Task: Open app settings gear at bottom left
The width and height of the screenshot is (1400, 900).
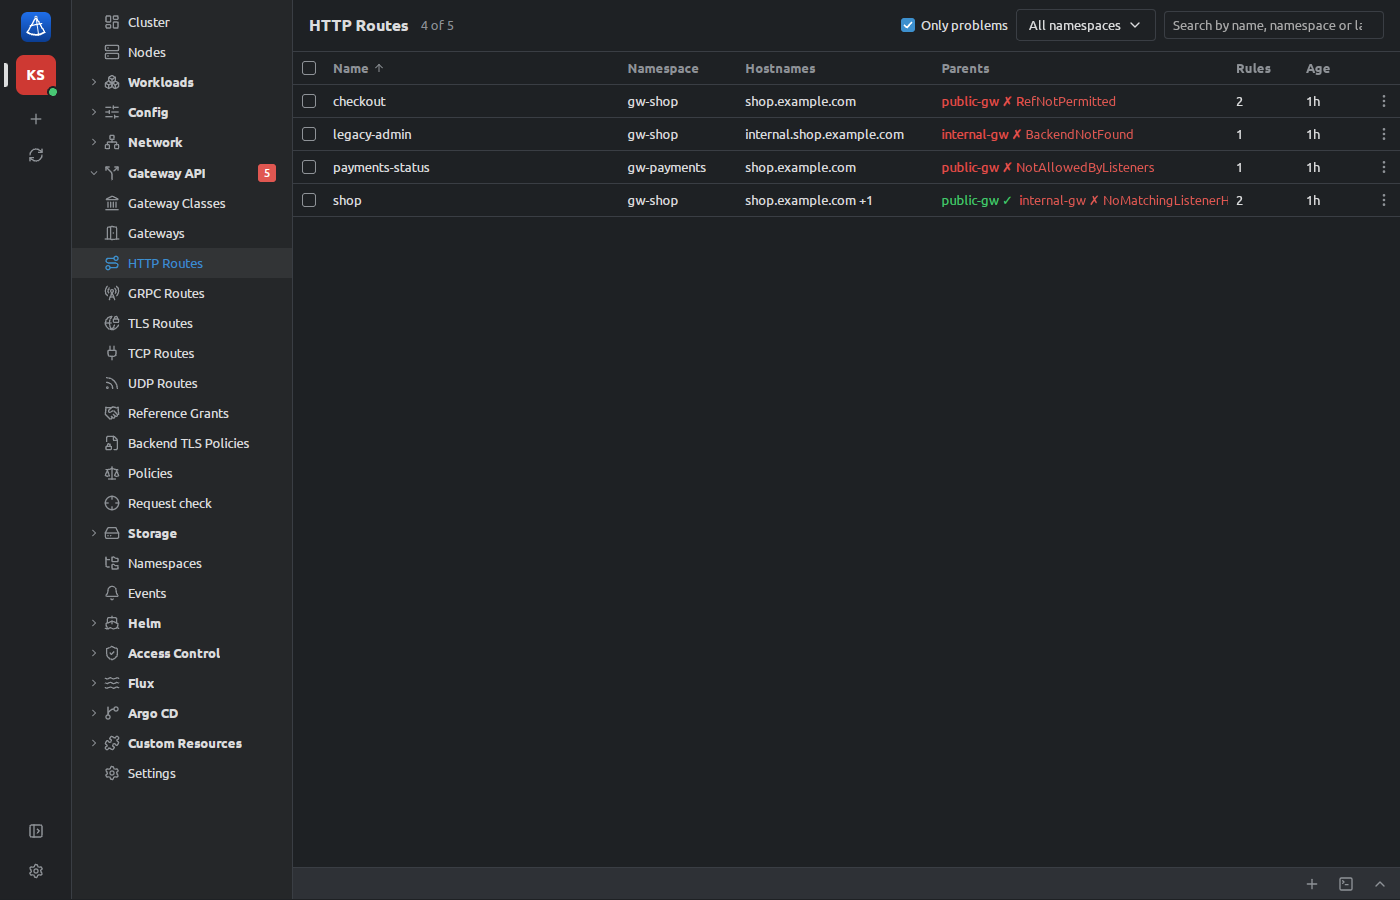Action: pos(36,871)
